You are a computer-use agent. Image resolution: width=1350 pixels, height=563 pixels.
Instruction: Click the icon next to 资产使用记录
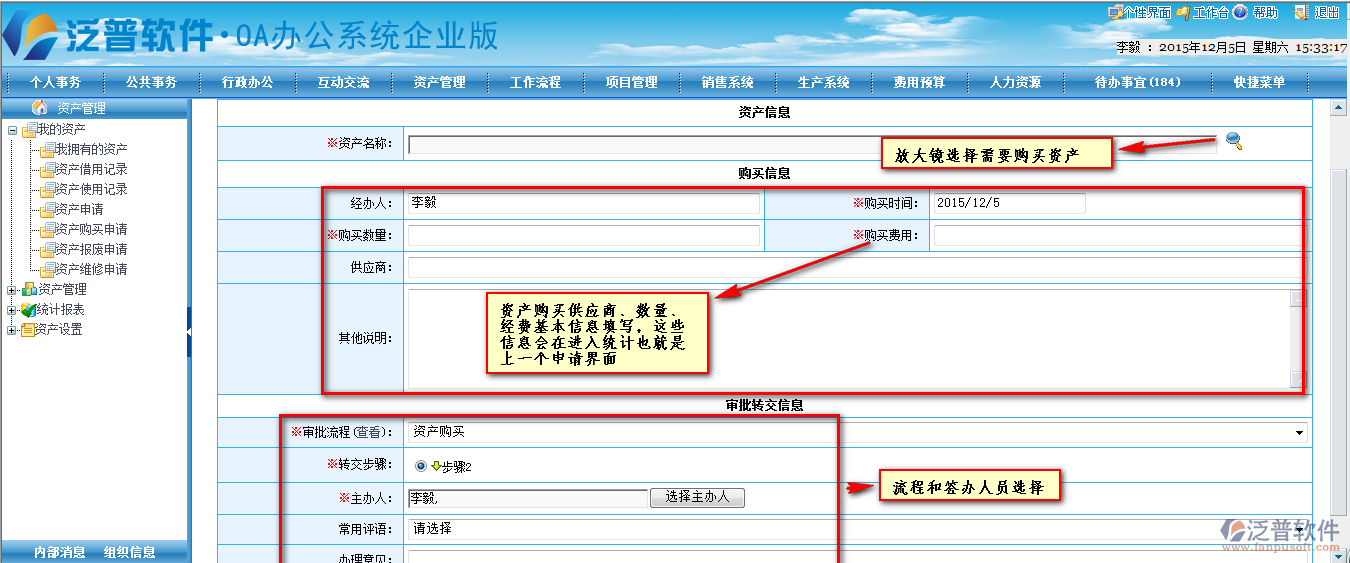[x=47, y=189]
